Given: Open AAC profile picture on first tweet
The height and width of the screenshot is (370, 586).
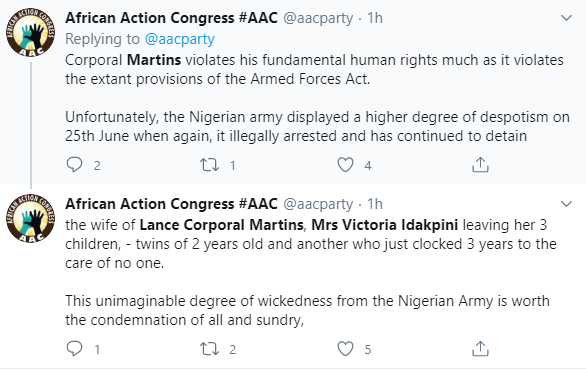Looking at the screenshot, I should click(30, 33).
